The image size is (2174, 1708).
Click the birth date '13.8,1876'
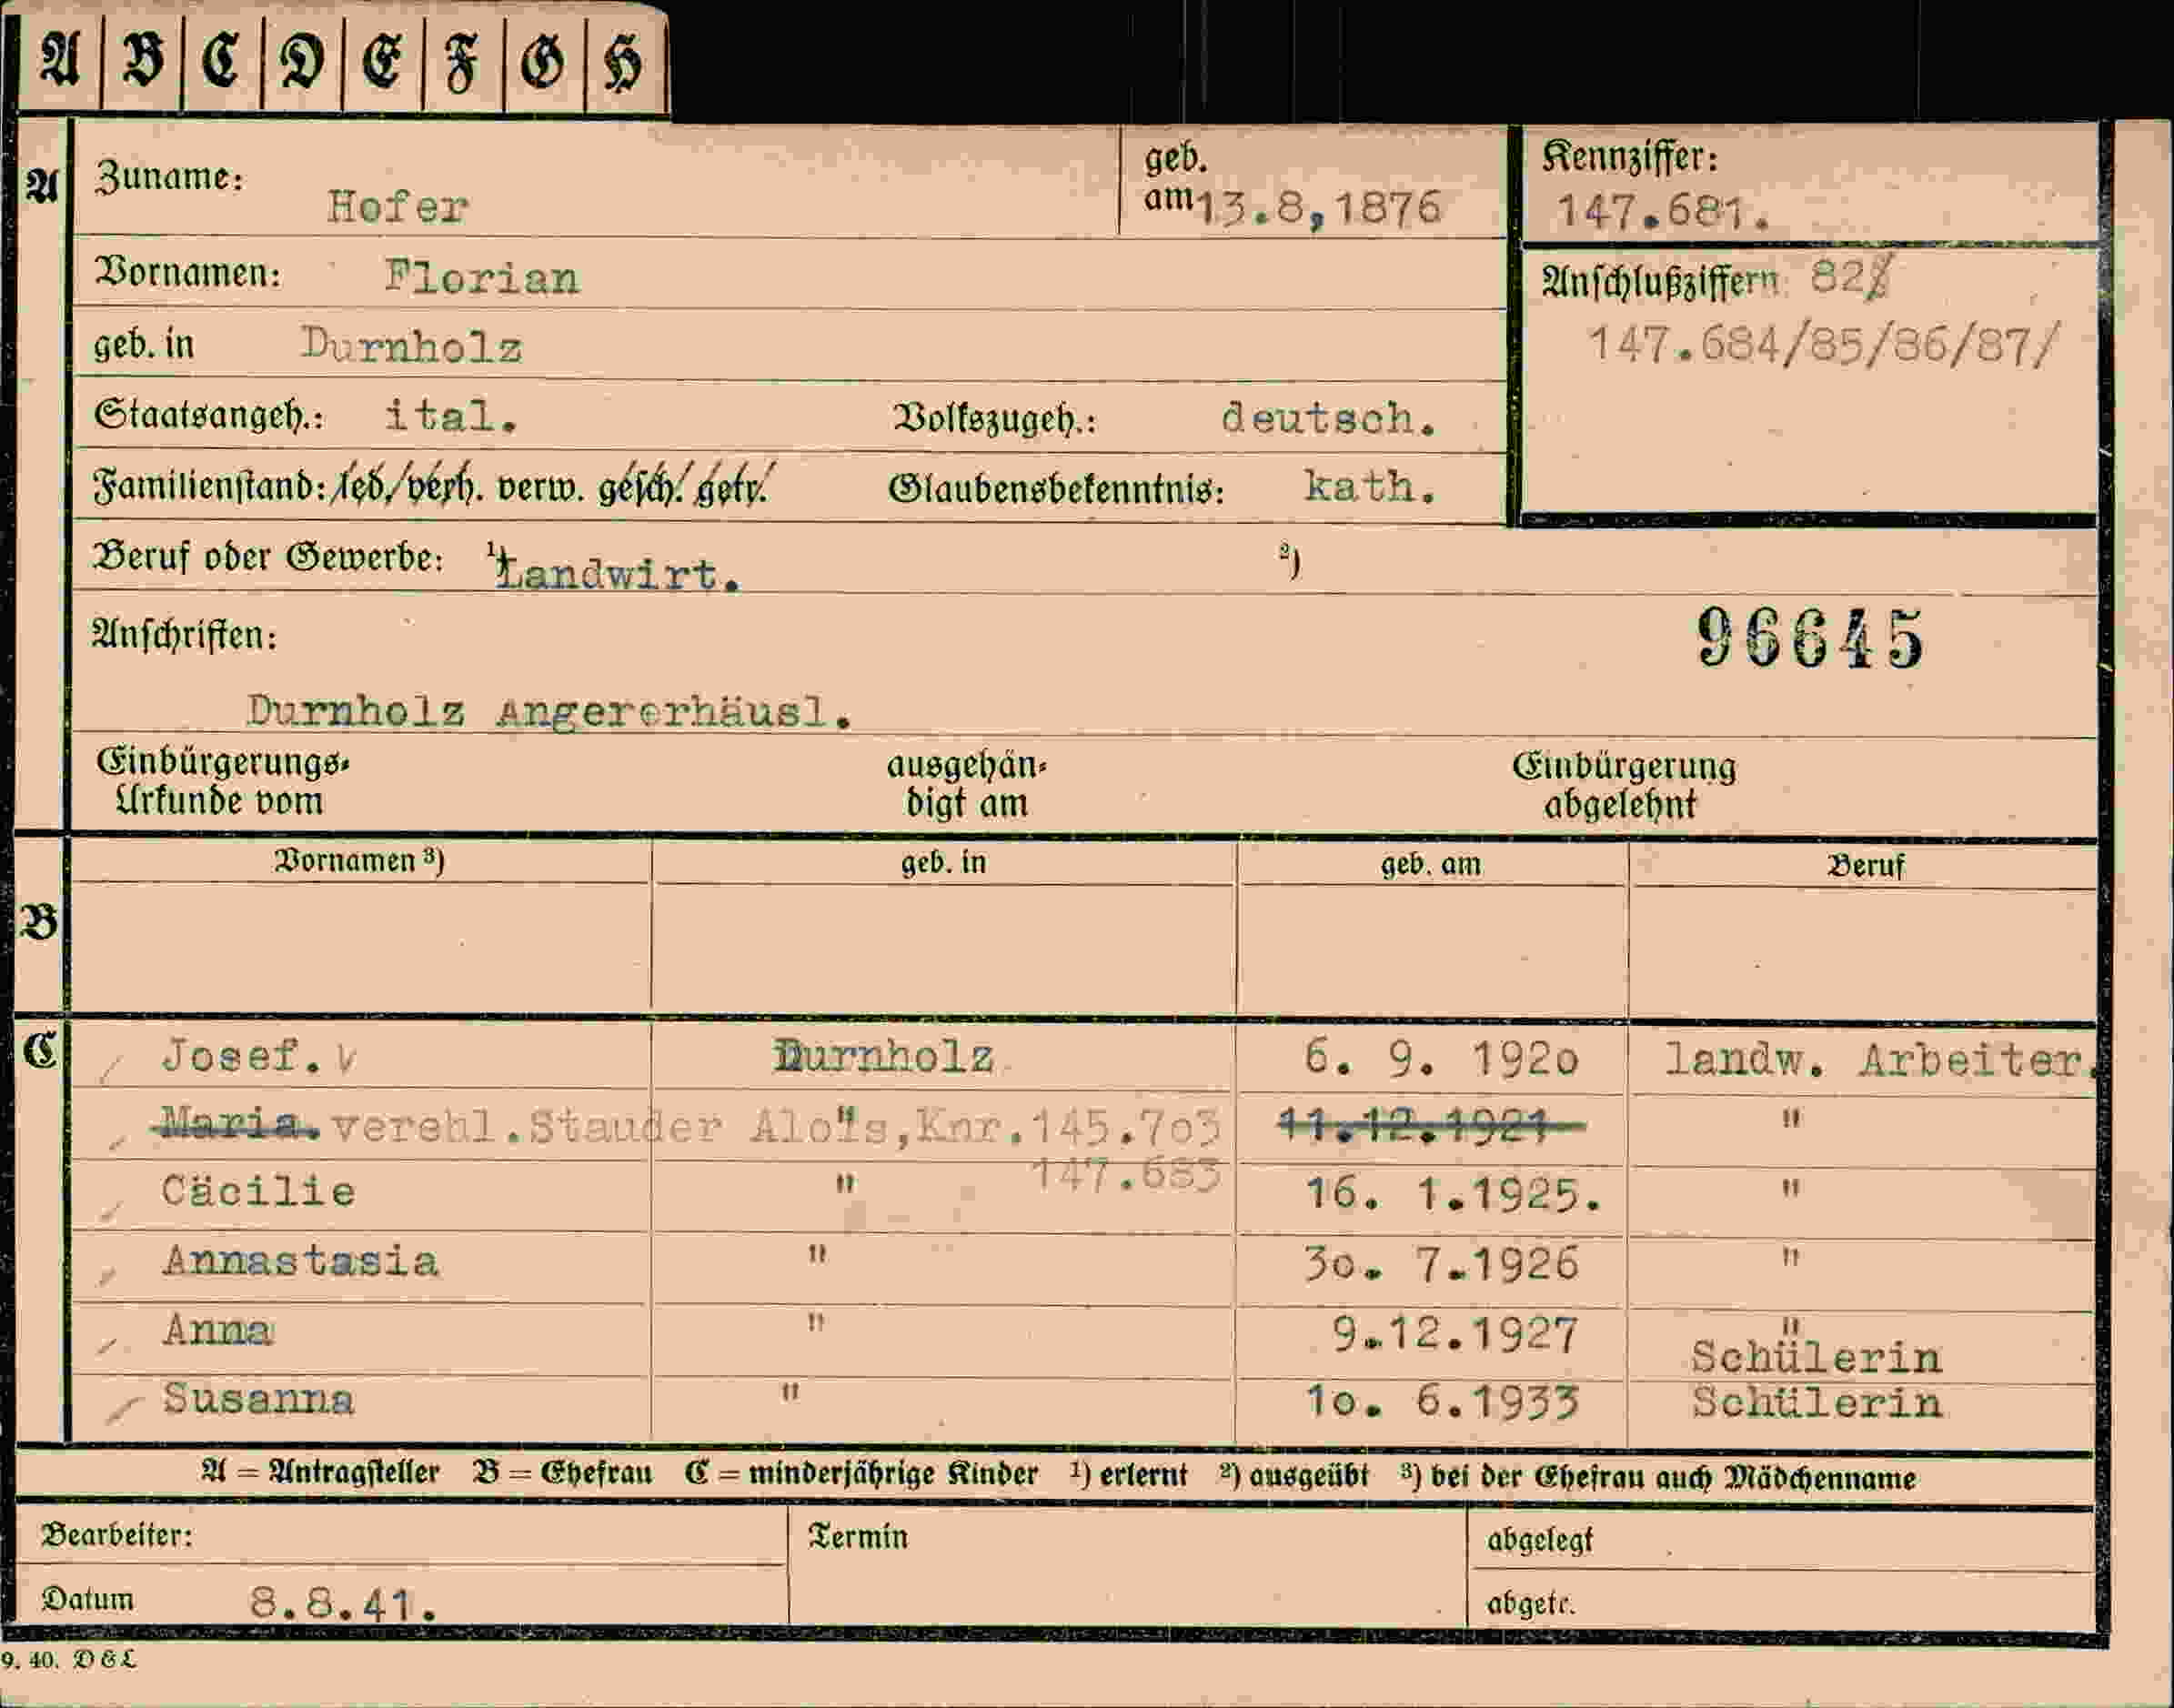1319,208
